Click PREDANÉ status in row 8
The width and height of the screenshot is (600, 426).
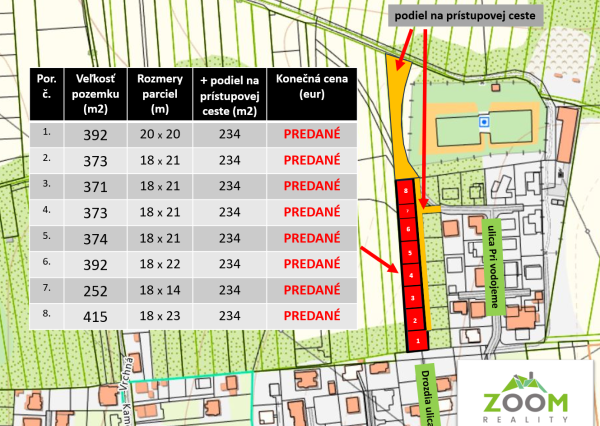click(309, 314)
